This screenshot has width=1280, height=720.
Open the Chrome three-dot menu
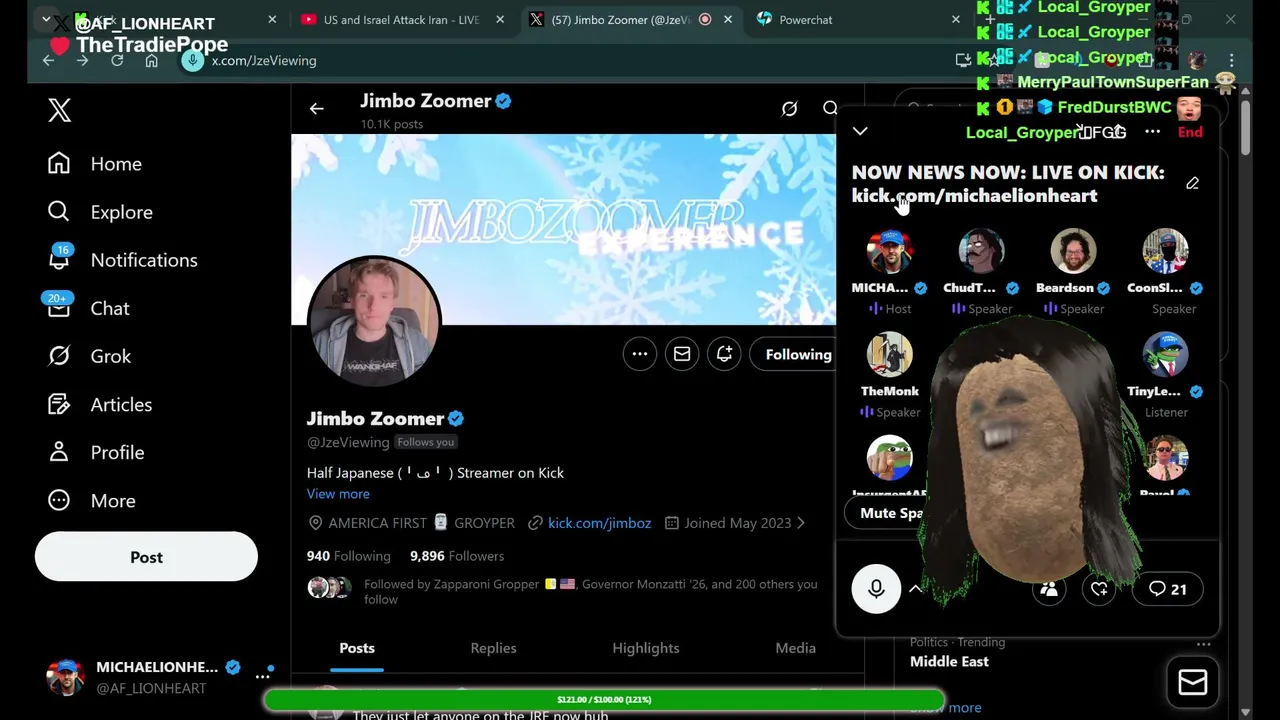pos(1232,61)
